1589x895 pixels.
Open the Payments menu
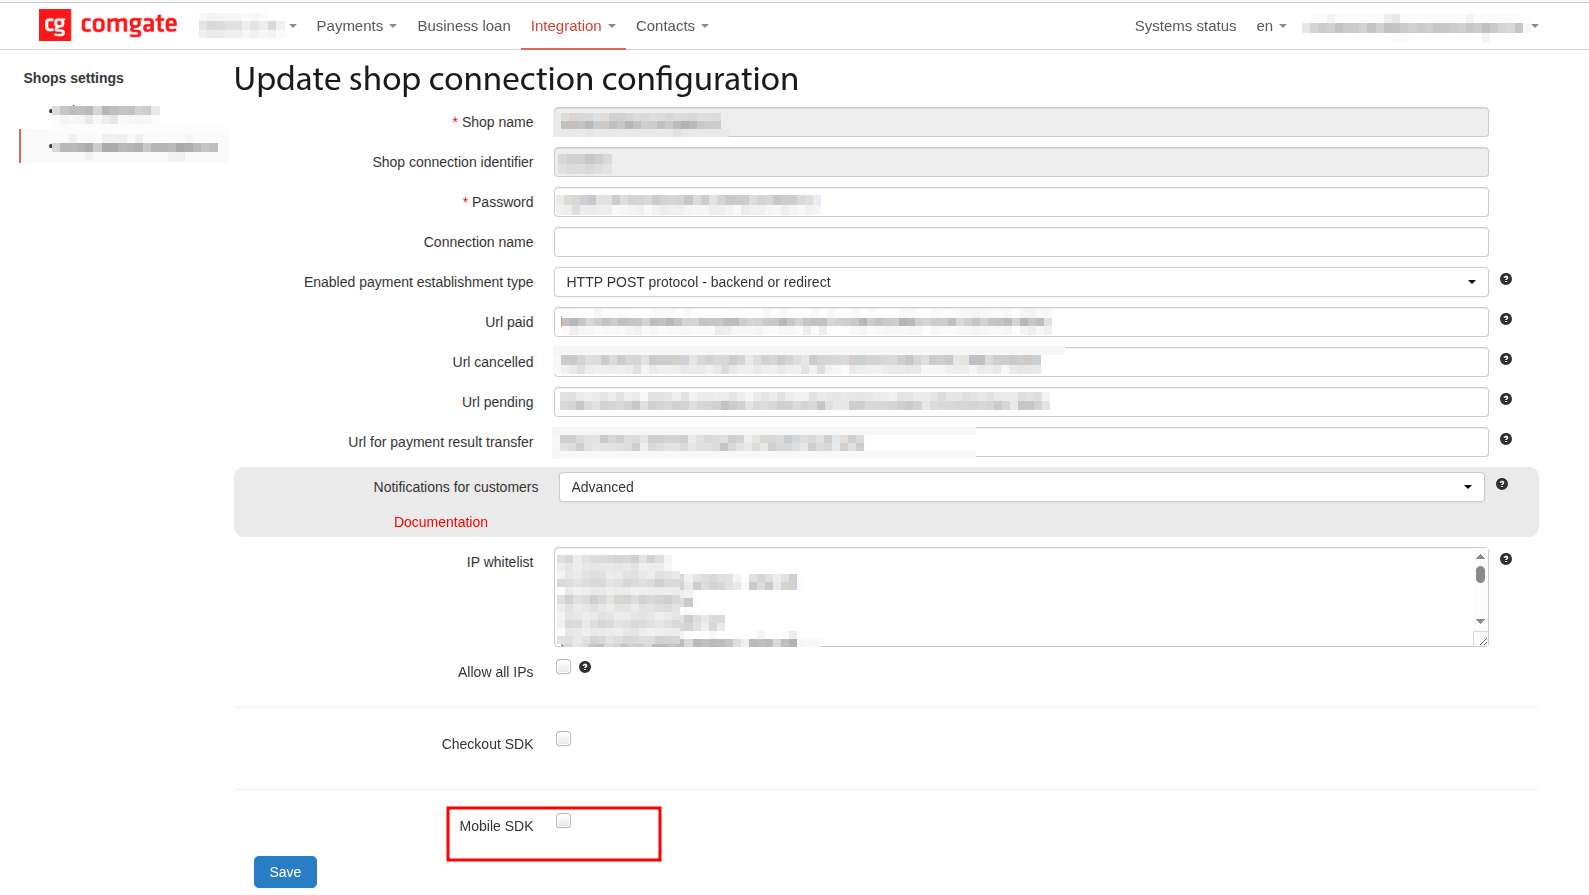tap(356, 26)
